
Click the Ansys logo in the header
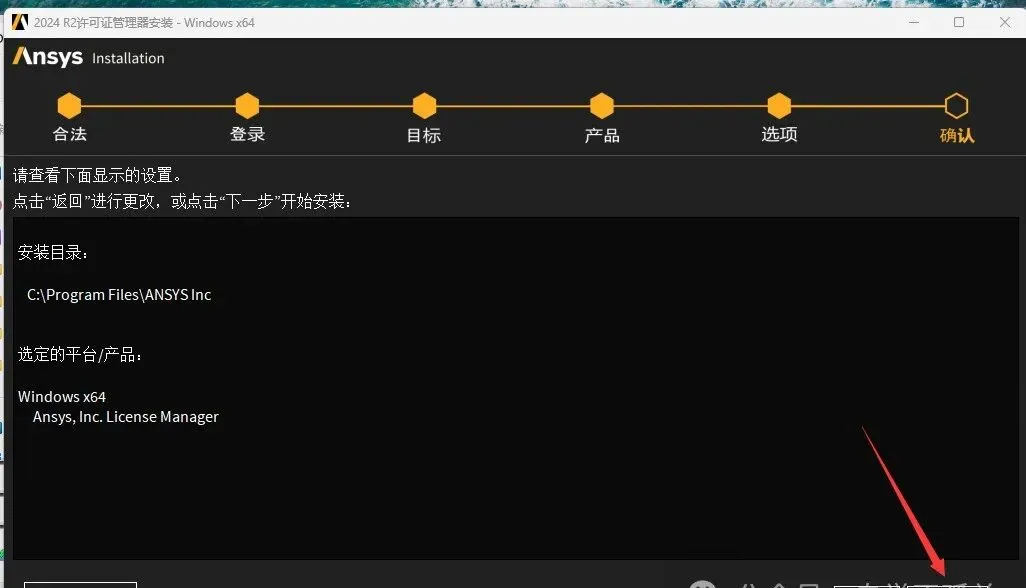tap(48, 57)
